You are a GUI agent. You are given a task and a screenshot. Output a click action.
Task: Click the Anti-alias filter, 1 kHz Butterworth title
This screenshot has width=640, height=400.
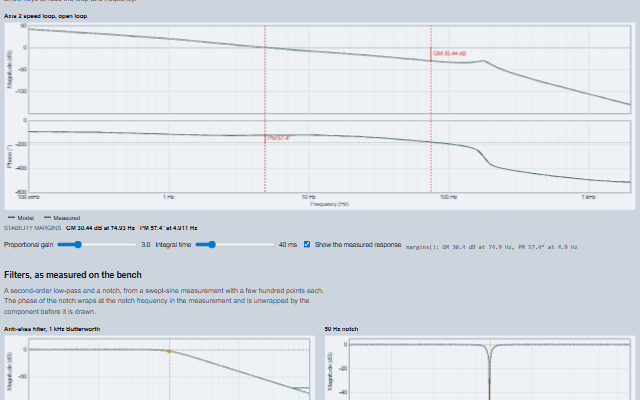(52, 329)
